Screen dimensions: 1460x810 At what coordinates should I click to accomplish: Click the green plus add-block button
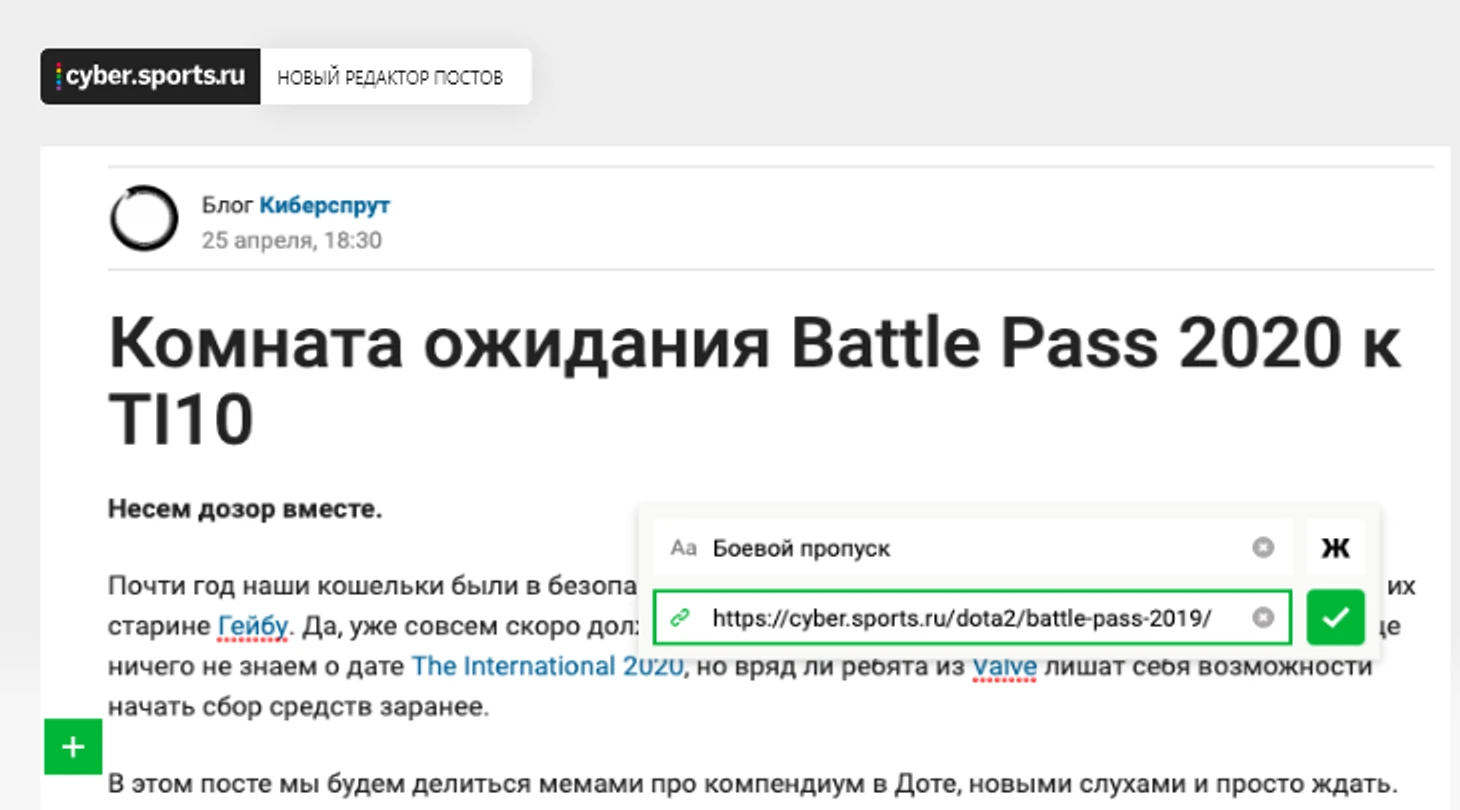coord(73,746)
